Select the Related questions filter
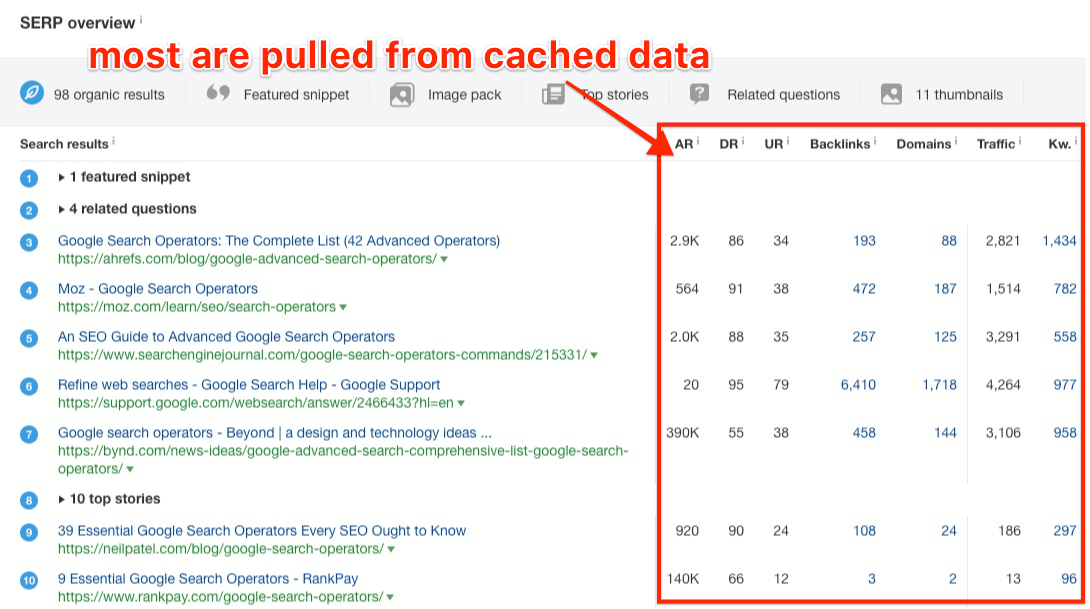 [x=765, y=95]
